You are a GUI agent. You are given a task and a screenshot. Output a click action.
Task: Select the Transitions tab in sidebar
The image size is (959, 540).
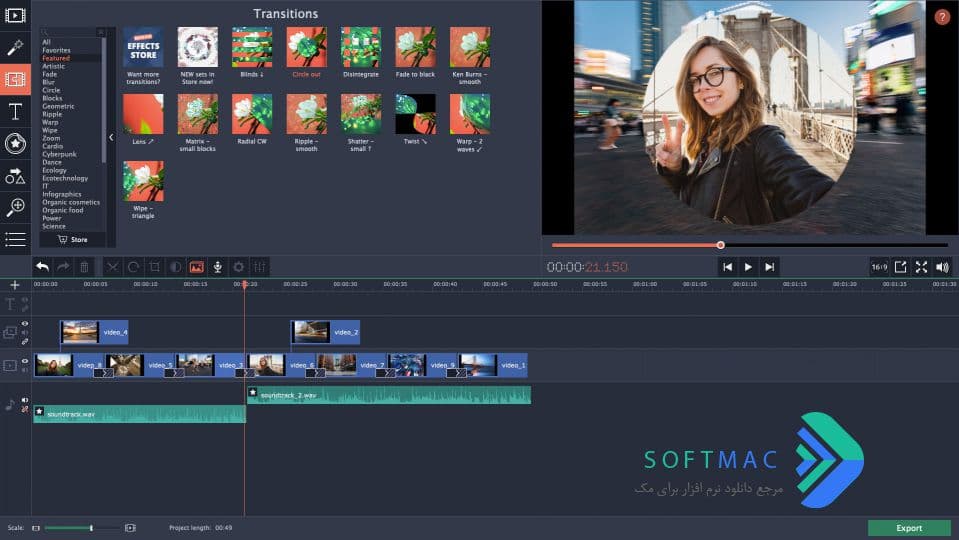(15, 80)
